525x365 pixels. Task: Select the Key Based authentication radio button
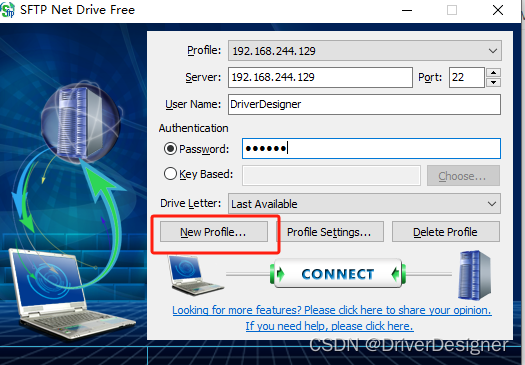coord(170,174)
